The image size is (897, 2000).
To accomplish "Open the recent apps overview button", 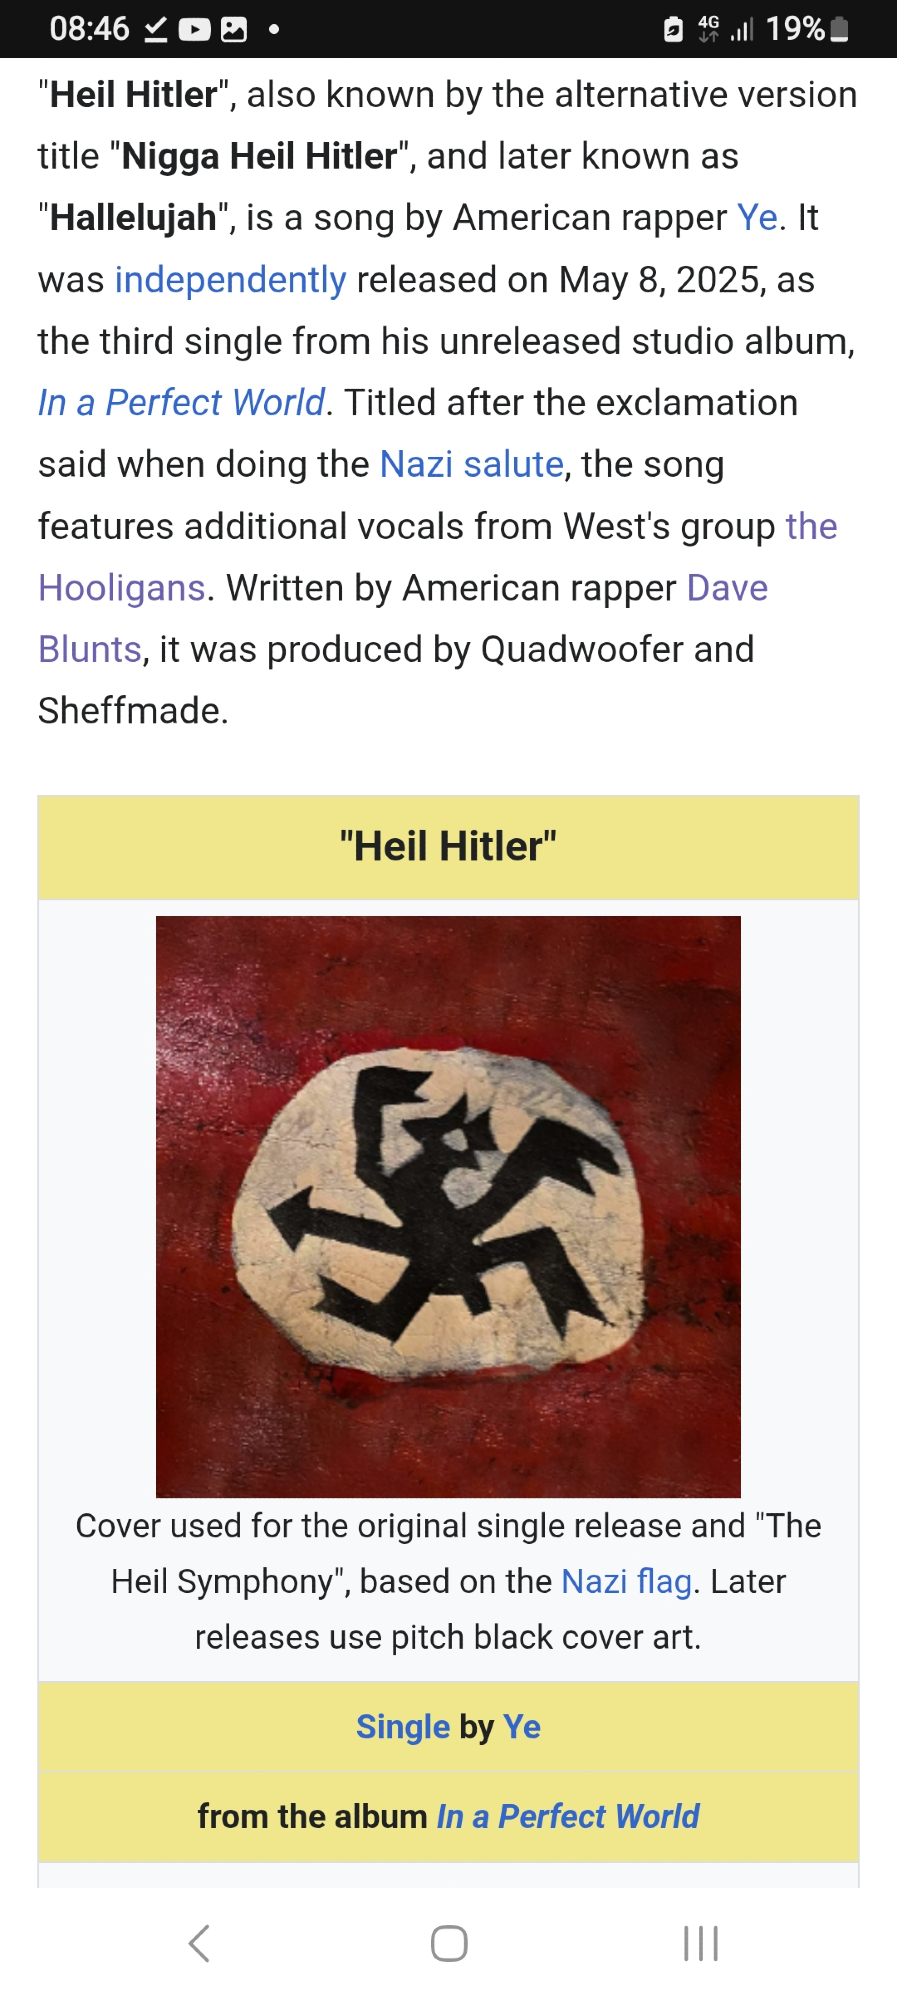I will [x=700, y=1943].
